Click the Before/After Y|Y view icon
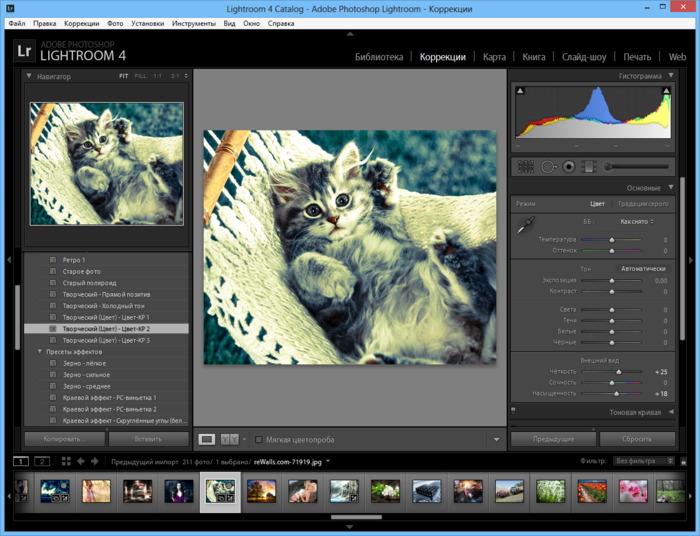700x536 pixels. coord(230,439)
